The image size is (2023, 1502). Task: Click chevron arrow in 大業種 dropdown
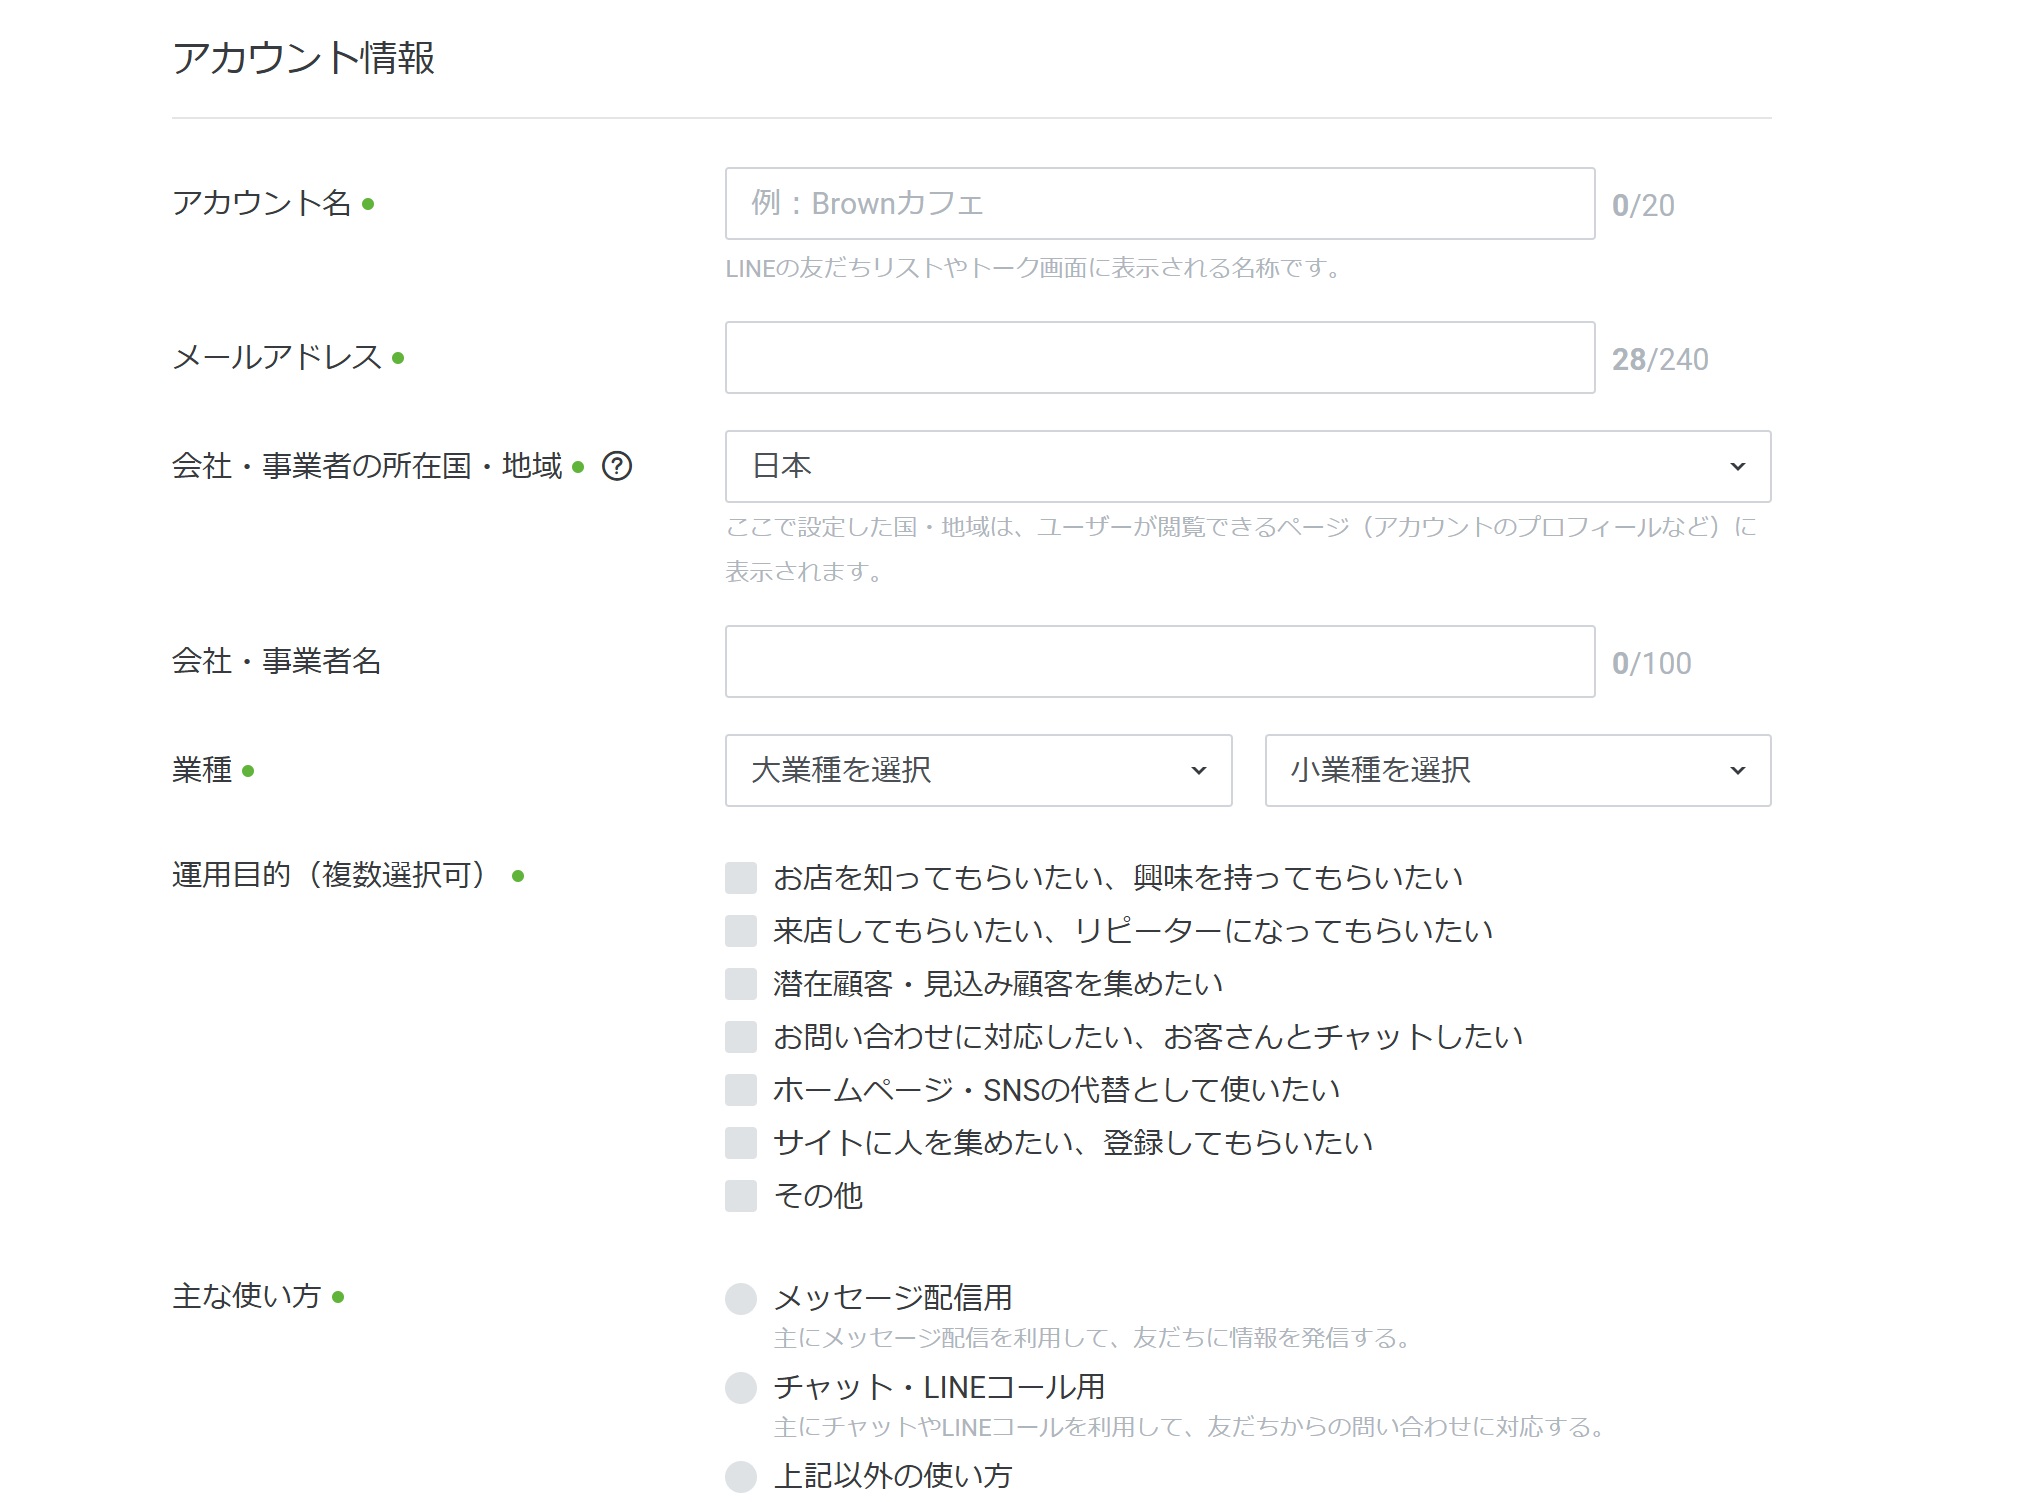click(x=1199, y=771)
